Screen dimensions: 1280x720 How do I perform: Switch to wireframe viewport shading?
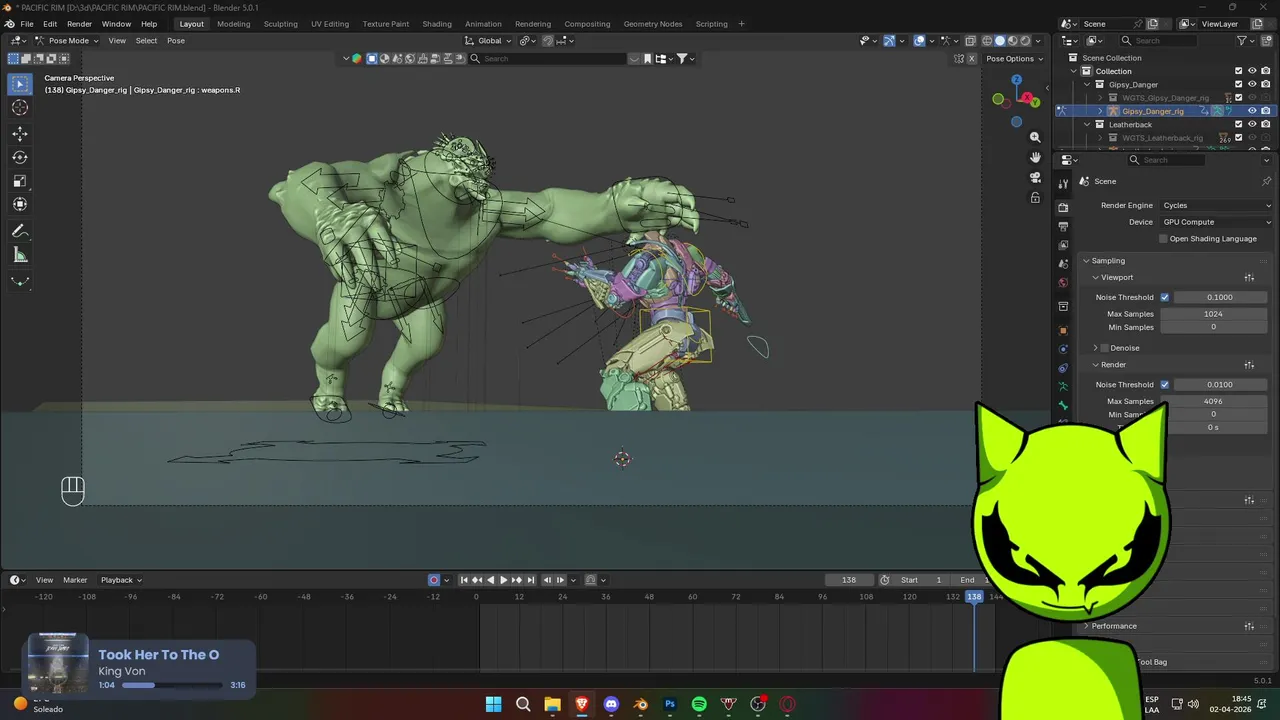(x=987, y=41)
